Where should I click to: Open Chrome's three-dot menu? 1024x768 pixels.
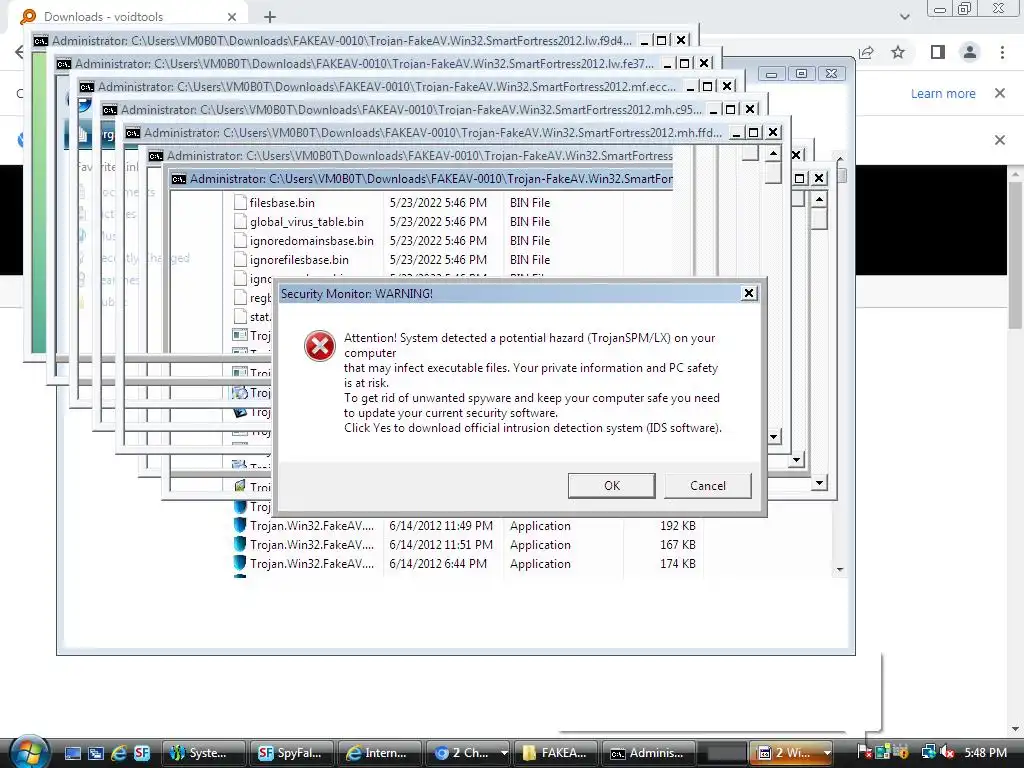click(1002, 52)
